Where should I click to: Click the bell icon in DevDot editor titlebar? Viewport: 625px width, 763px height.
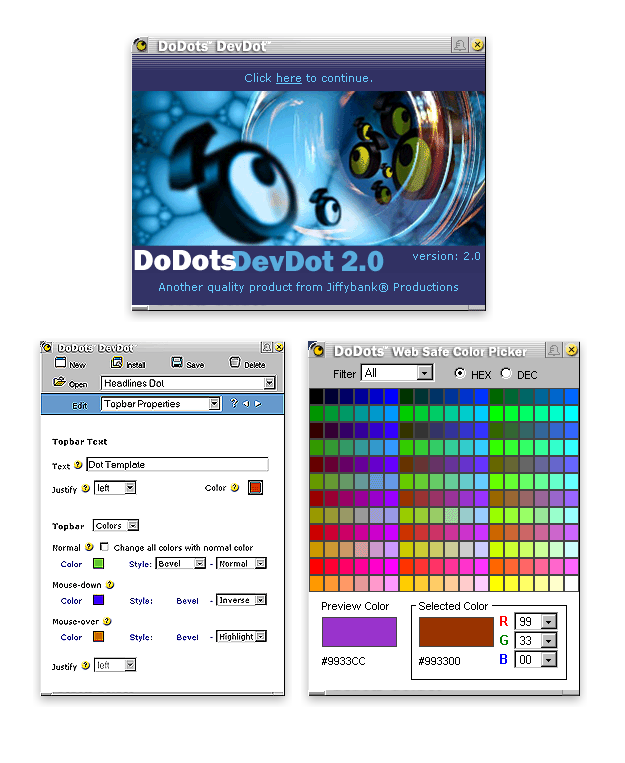pyautogui.click(x=266, y=347)
